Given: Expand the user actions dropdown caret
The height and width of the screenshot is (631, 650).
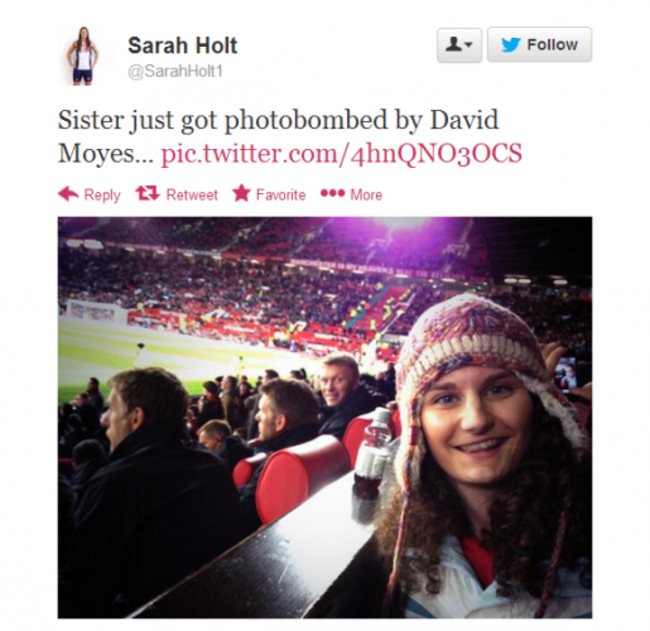Looking at the screenshot, I should [x=468, y=44].
